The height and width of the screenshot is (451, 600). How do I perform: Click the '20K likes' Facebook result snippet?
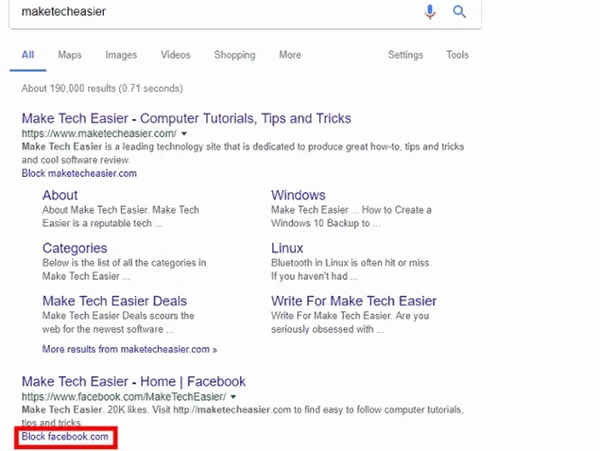tap(243, 416)
